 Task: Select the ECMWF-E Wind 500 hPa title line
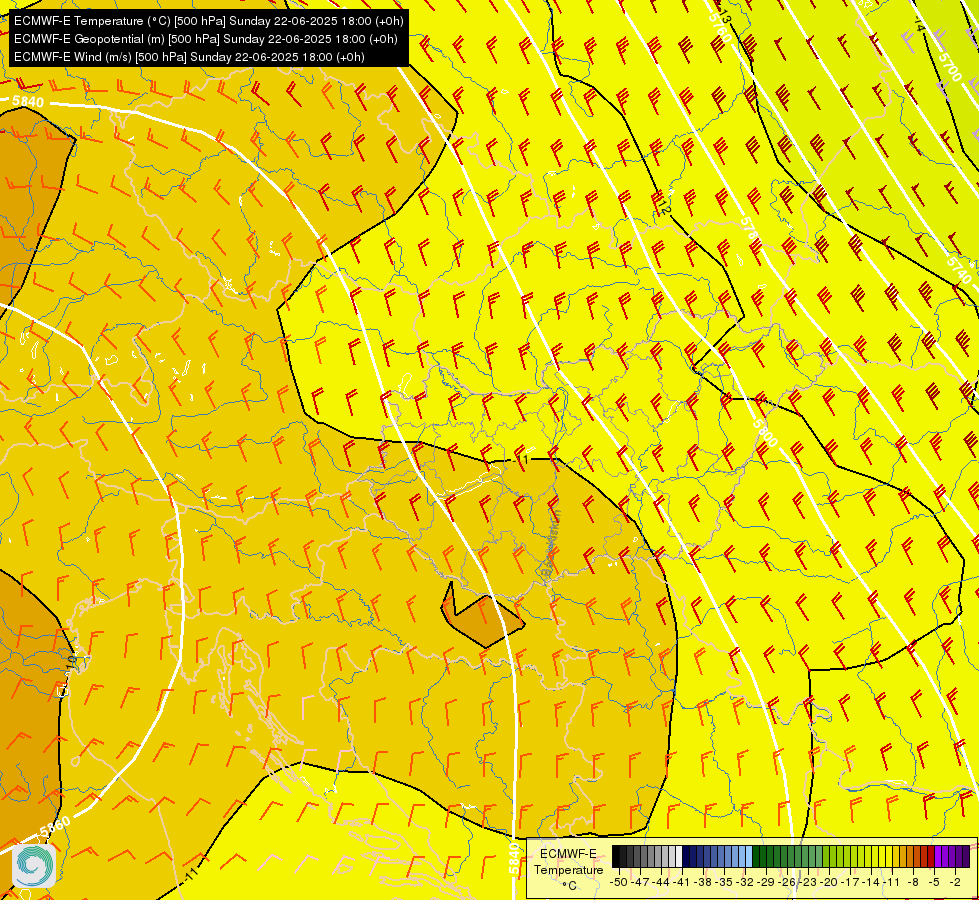coord(189,57)
